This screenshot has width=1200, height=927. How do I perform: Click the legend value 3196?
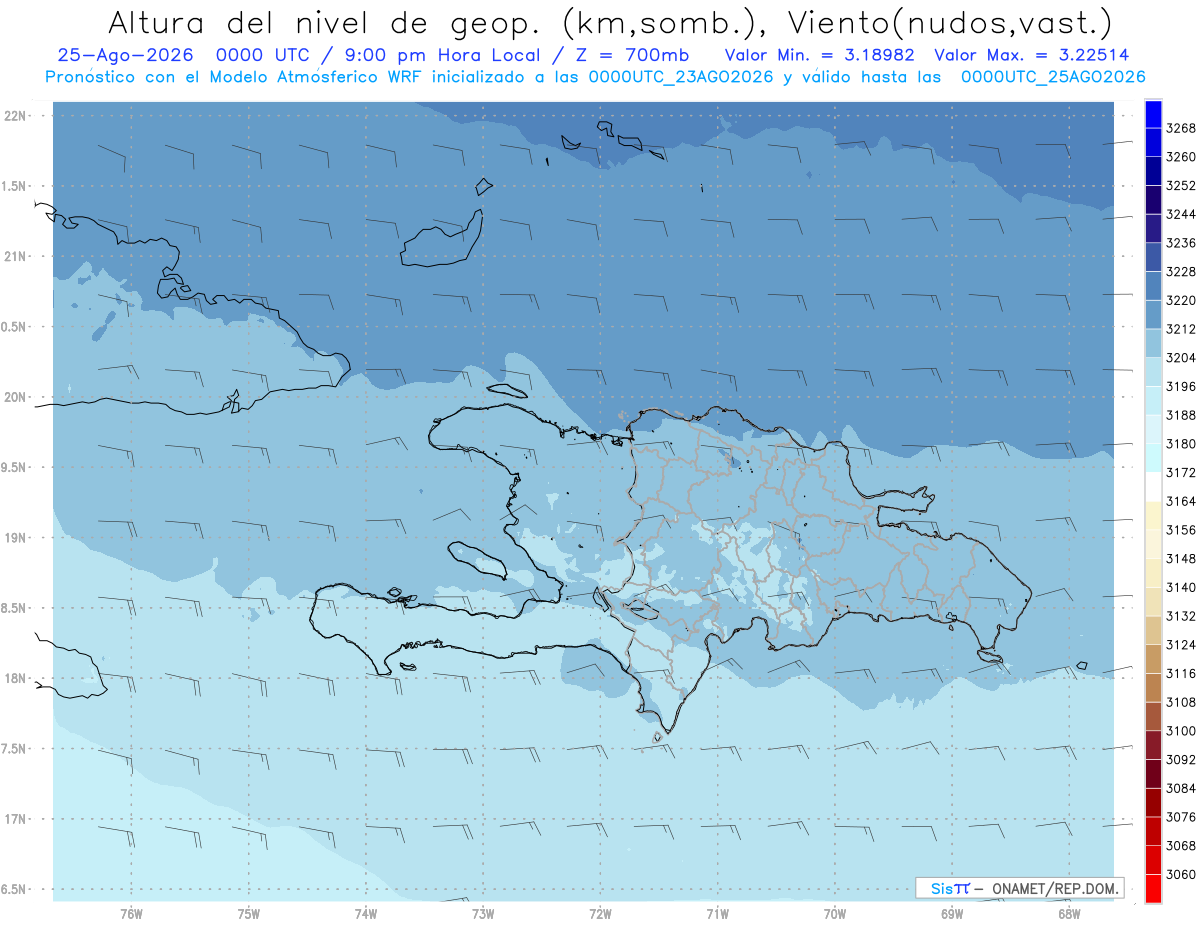[x=1181, y=386]
